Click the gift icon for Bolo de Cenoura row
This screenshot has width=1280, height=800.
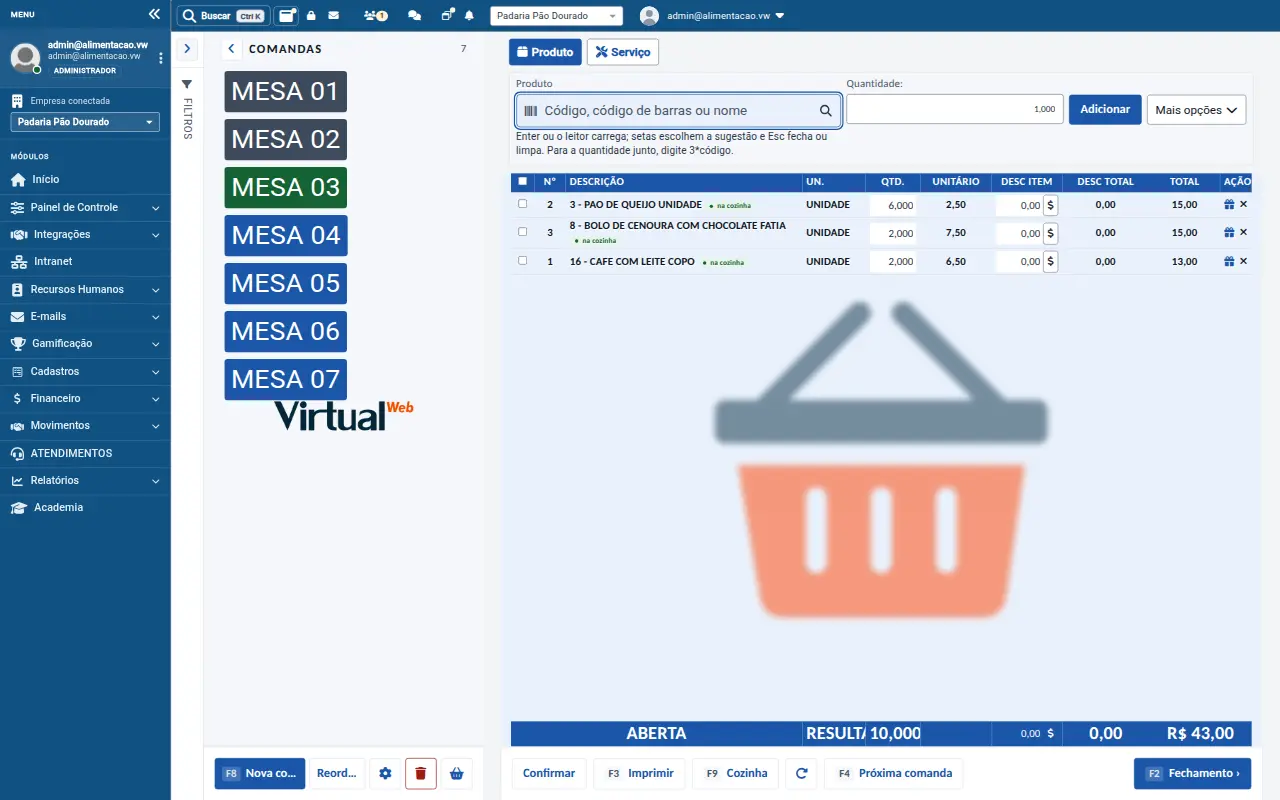pos(1229,232)
